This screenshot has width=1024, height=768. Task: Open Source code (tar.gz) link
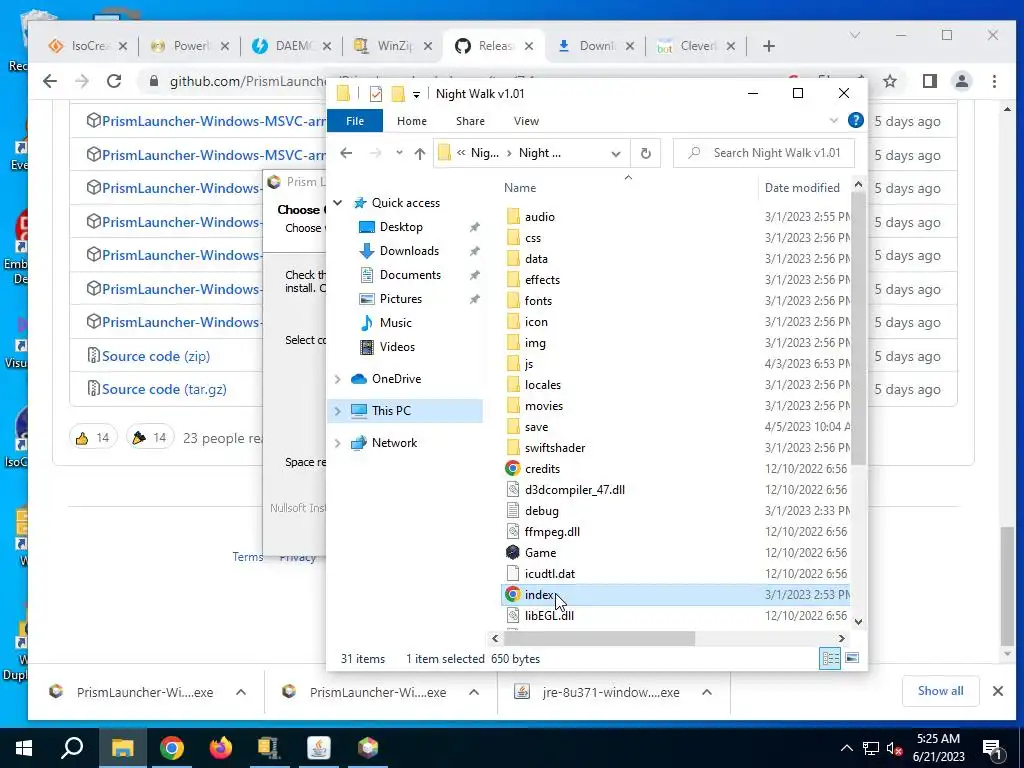click(x=164, y=389)
